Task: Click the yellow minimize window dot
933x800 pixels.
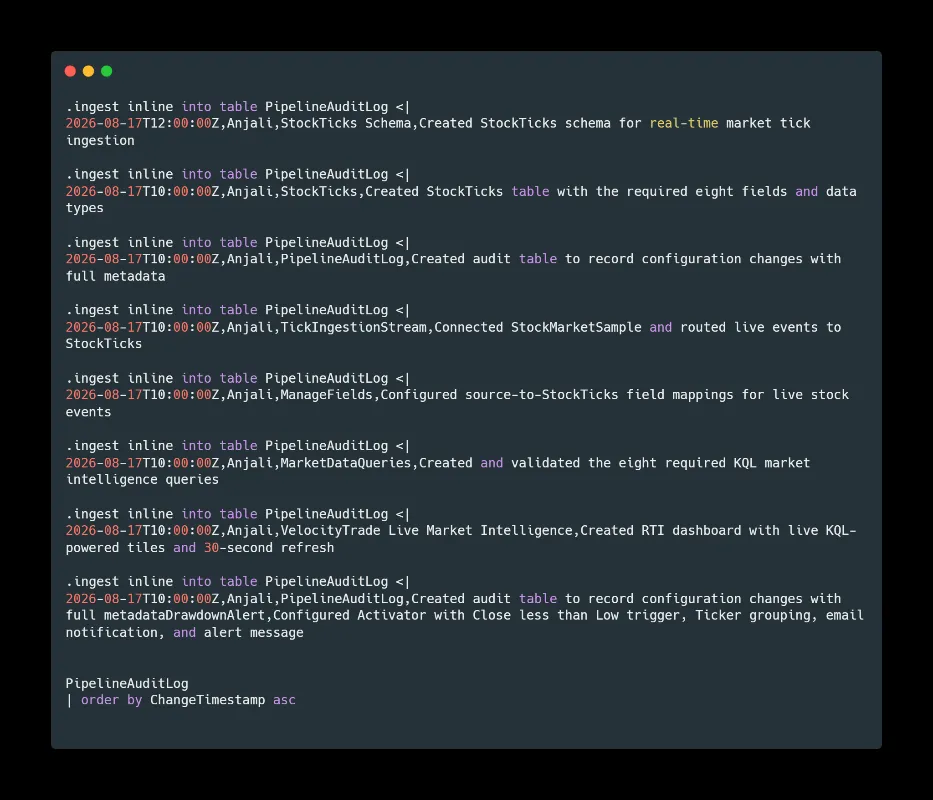Action: tap(89, 71)
